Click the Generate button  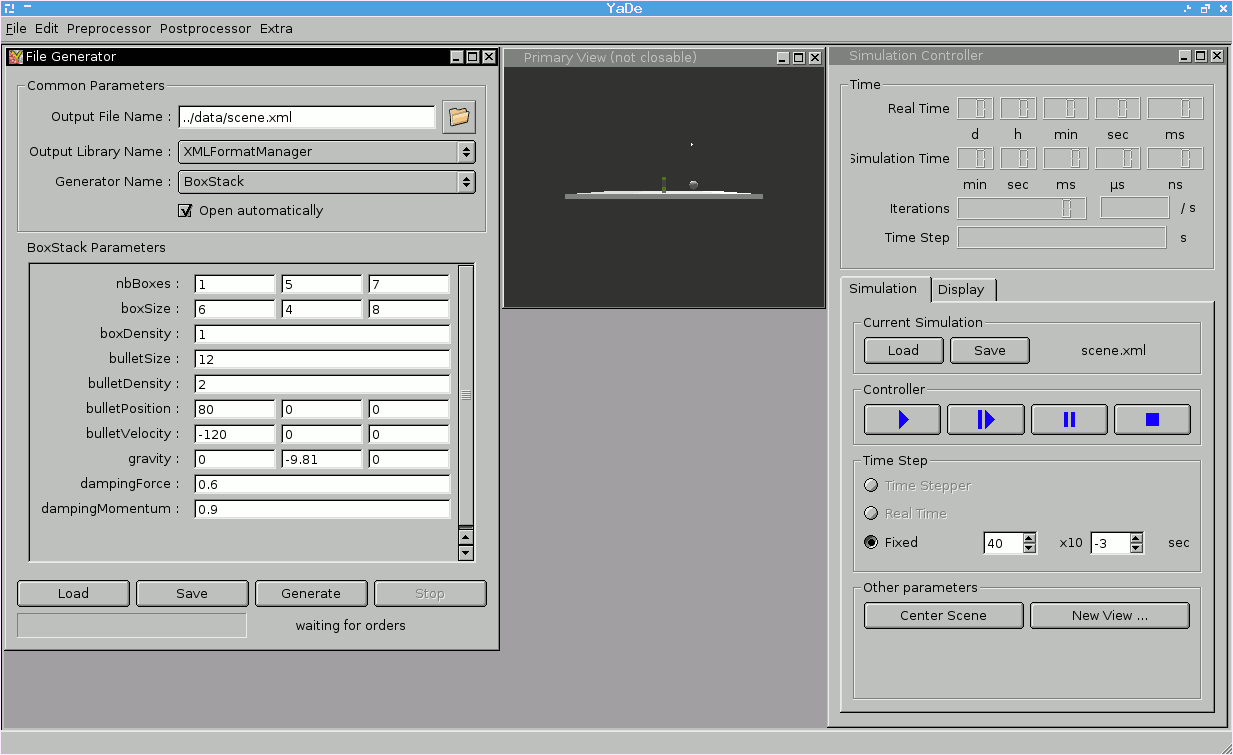tap(311, 594)
